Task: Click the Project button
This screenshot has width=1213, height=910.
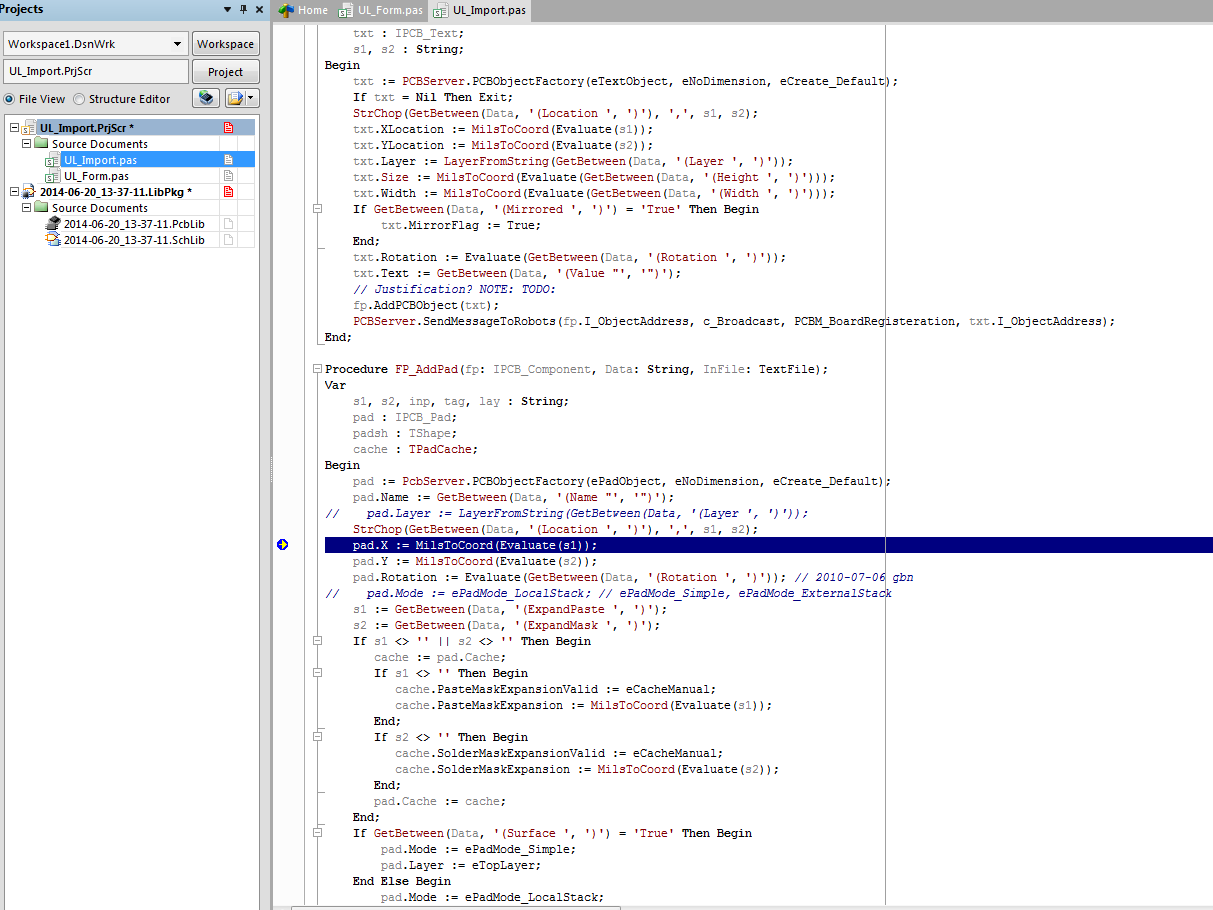Action: pos(225,72)
